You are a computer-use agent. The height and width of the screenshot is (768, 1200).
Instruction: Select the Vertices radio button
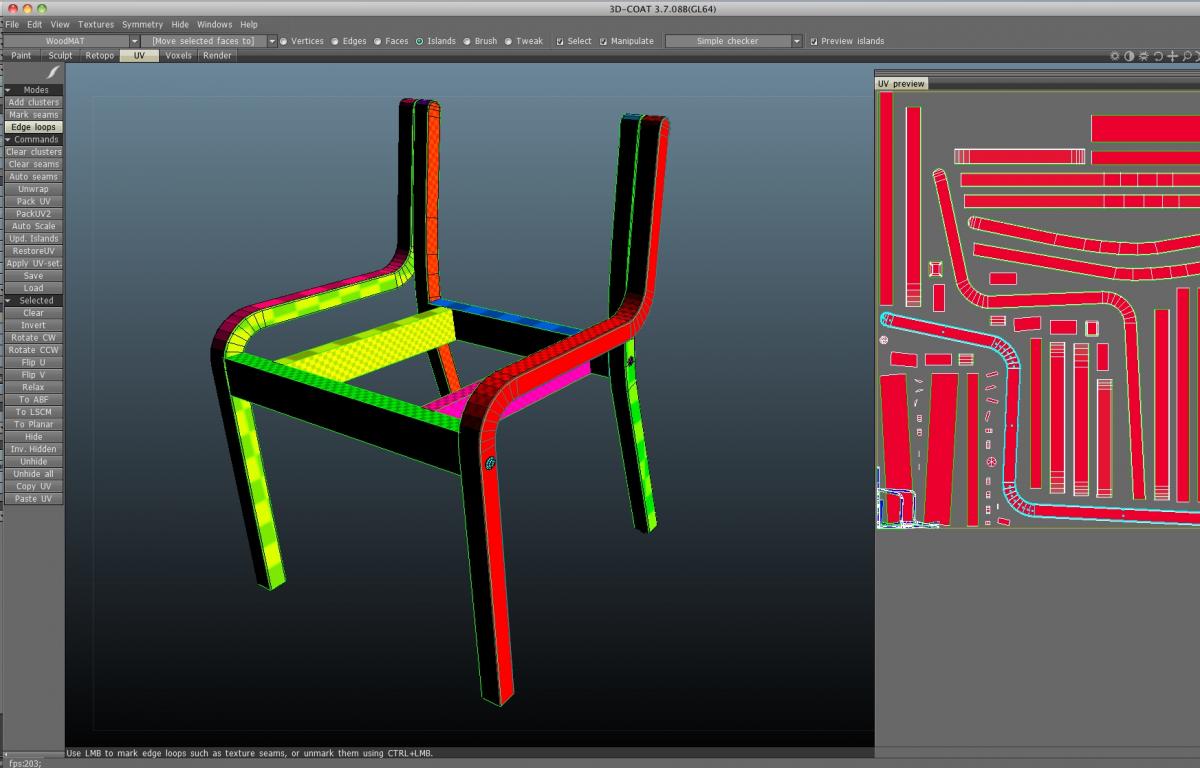[284, 41]
